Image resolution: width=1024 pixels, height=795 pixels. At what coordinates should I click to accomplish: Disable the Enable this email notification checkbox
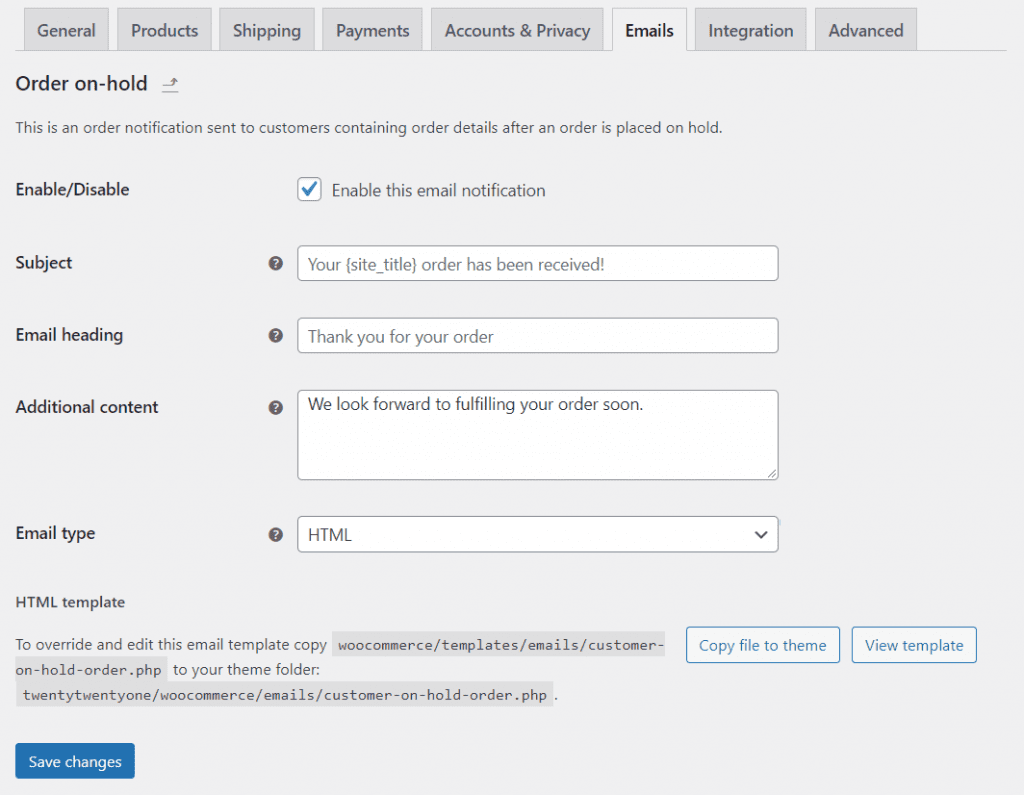pyautogui.click(x=309, y=189)
